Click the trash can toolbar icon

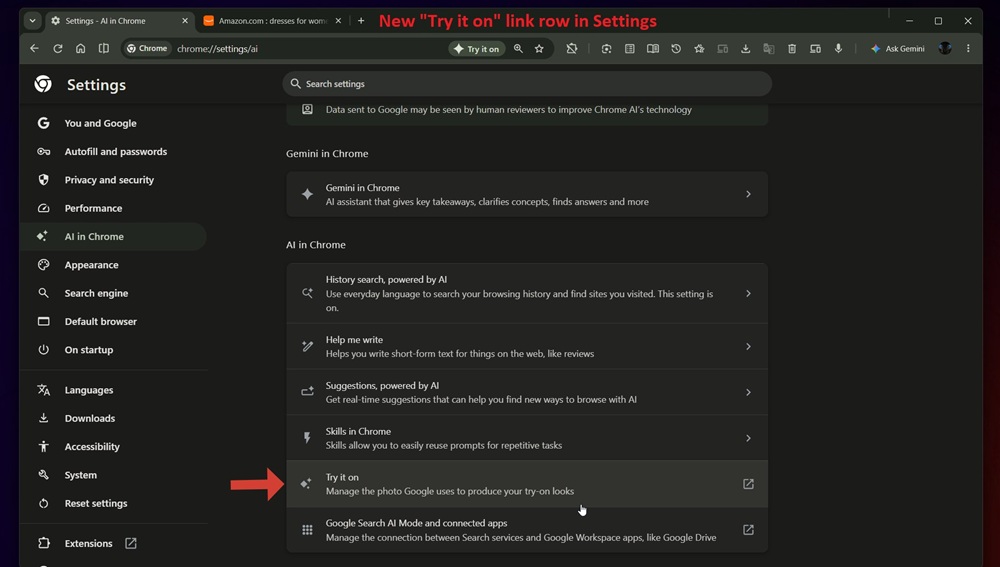(x=791, y=48)
